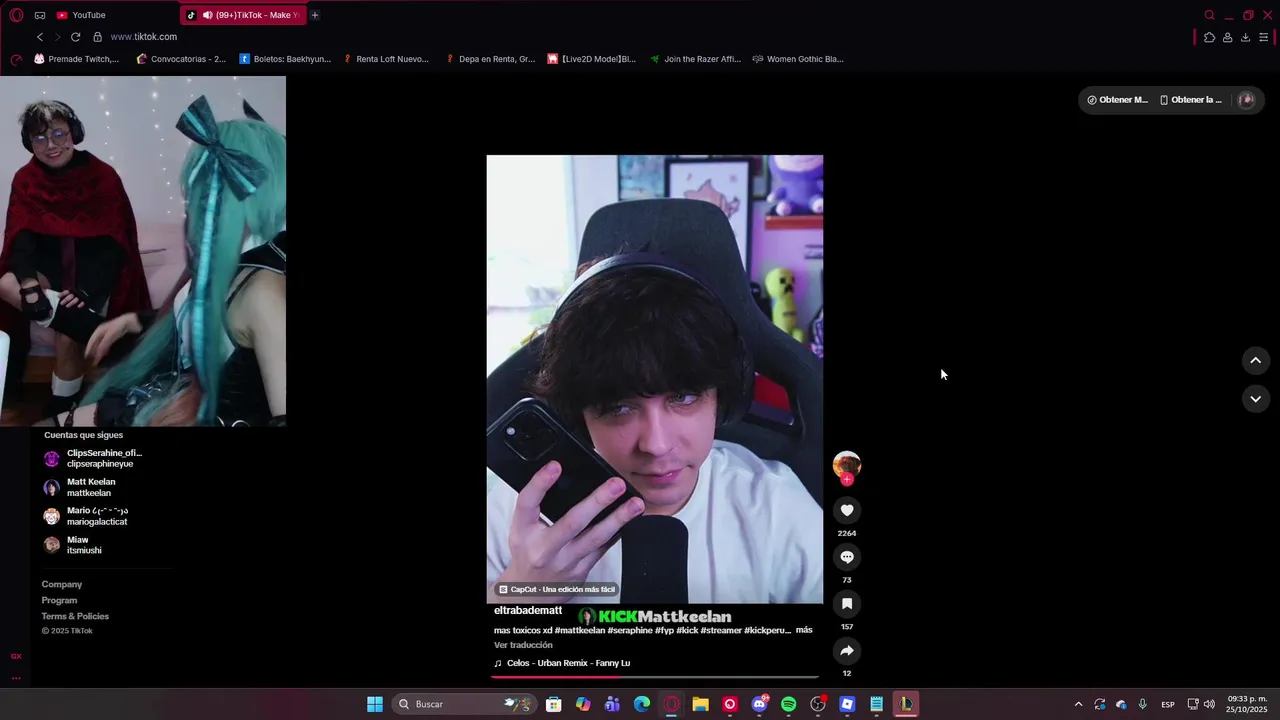
Task: Expand the Terms & Policies footer section
Action: tap(75, 617)
